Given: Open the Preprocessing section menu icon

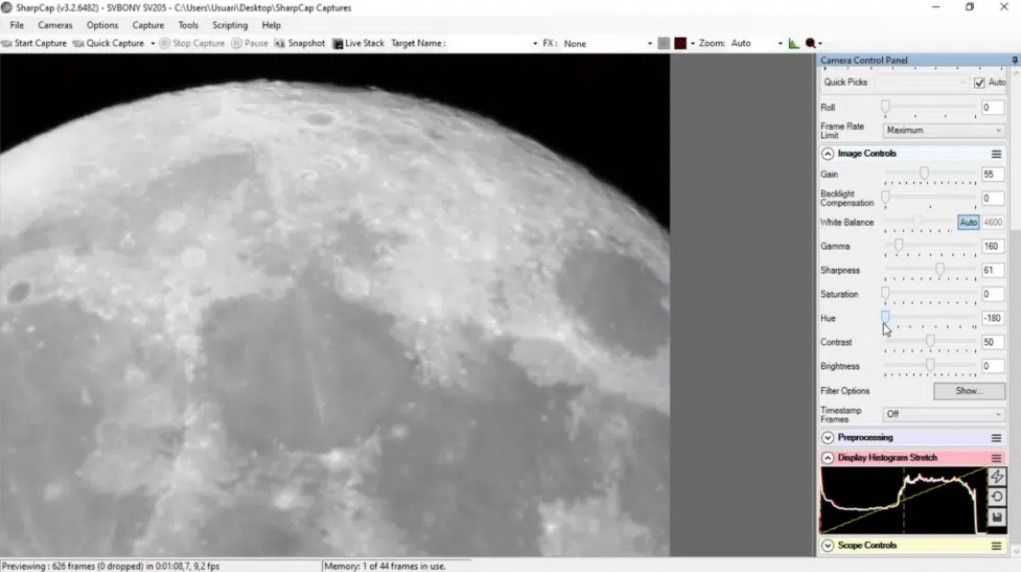Looking at the screenshot, I should (x=996, y=438).
